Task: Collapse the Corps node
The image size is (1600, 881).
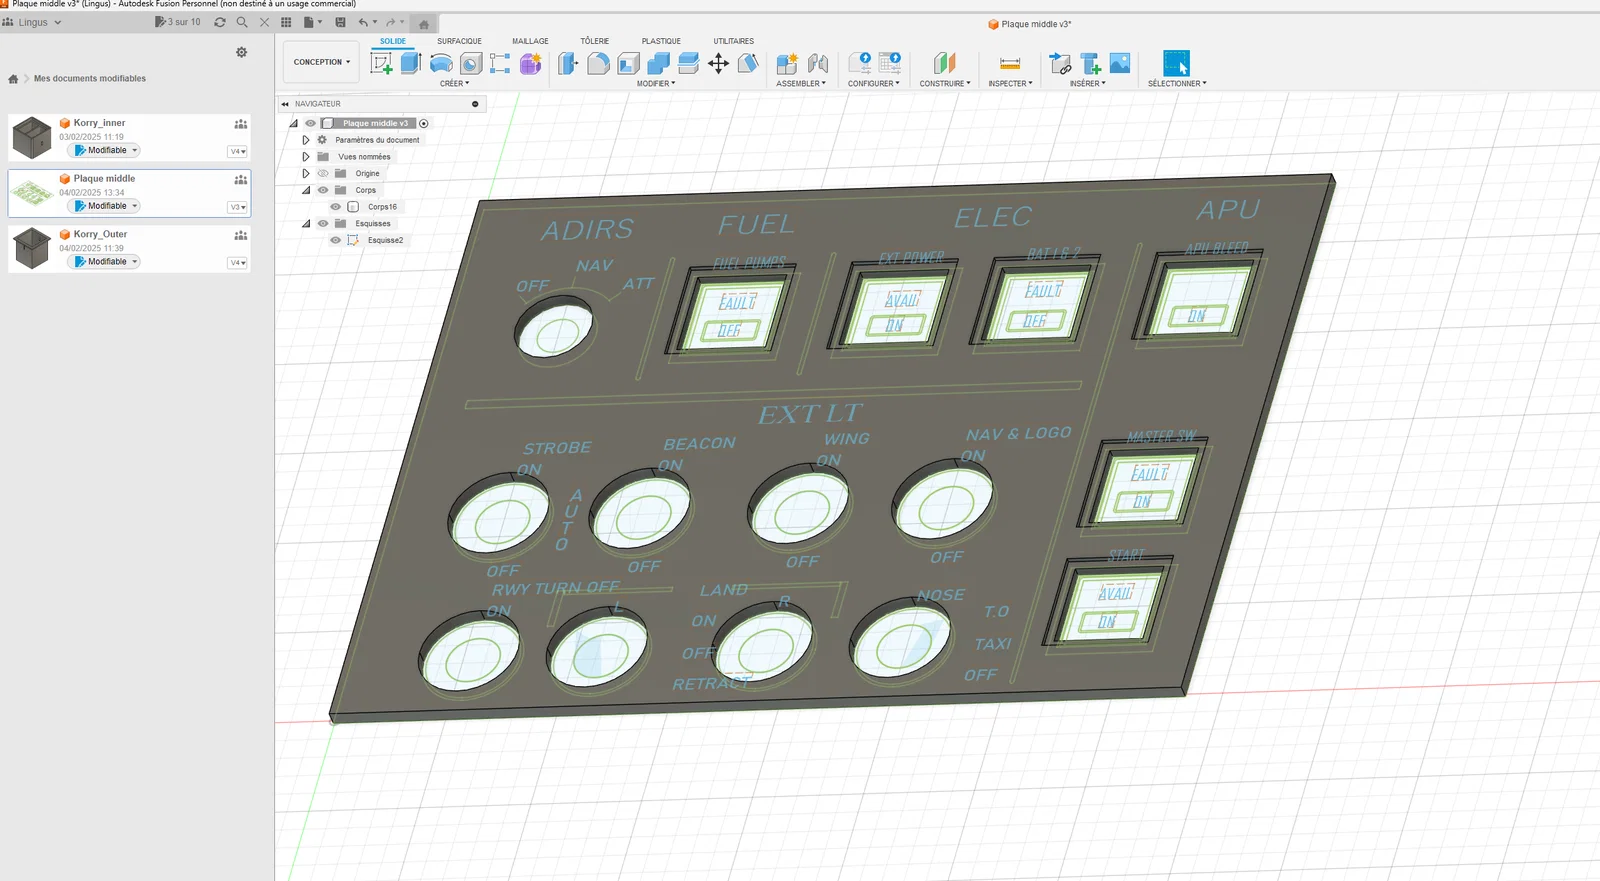Action: 306,190
